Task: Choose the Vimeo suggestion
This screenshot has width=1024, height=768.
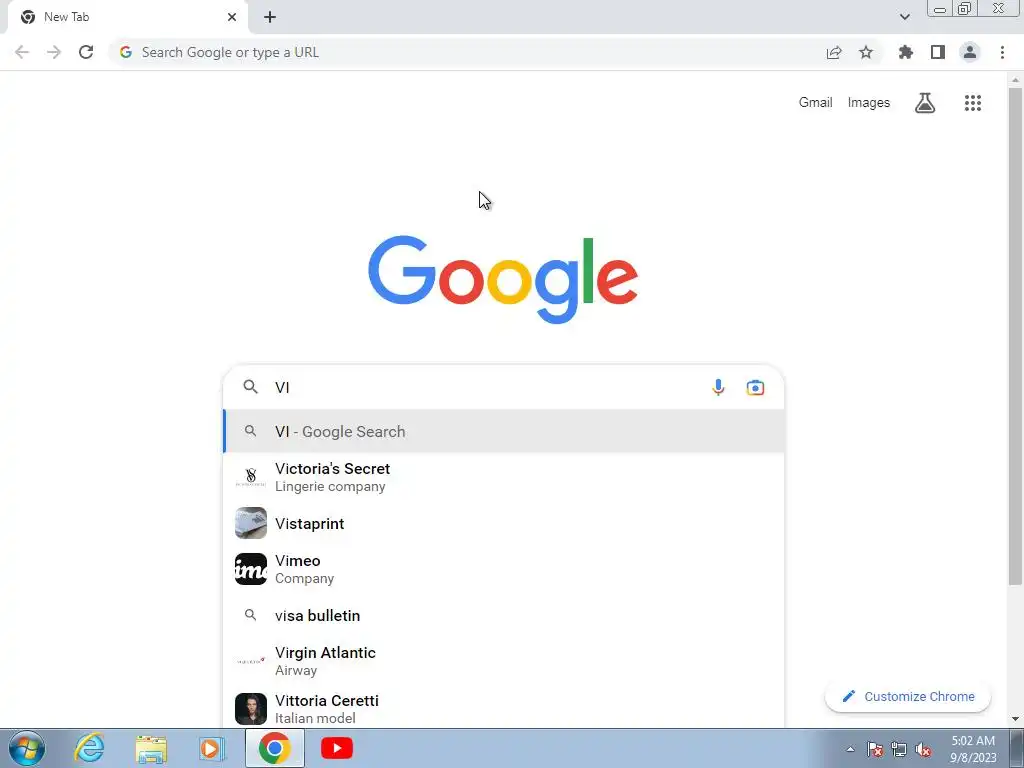Action: coord(504,569)
